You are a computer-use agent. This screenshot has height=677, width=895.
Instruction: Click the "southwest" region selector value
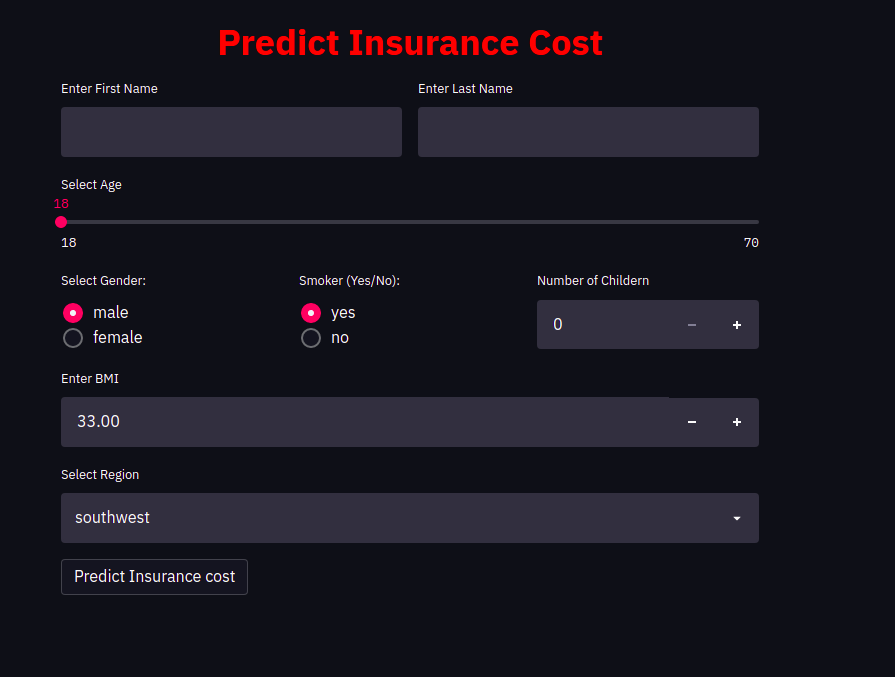pos(112,518)
